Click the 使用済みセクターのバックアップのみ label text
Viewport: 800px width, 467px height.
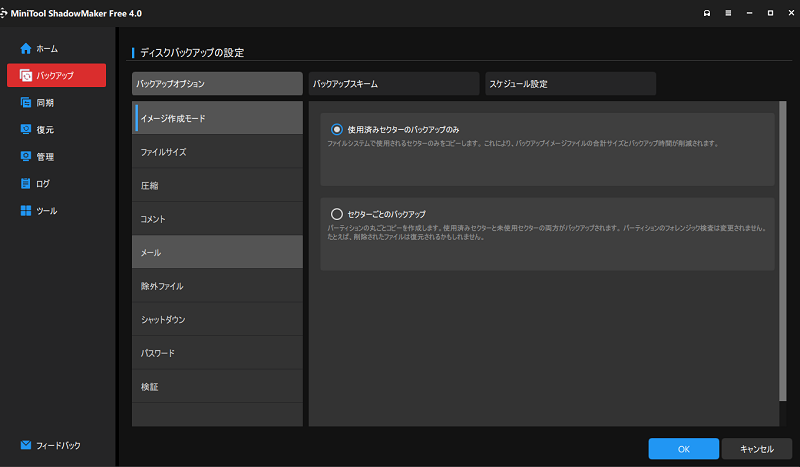[403, 130]
